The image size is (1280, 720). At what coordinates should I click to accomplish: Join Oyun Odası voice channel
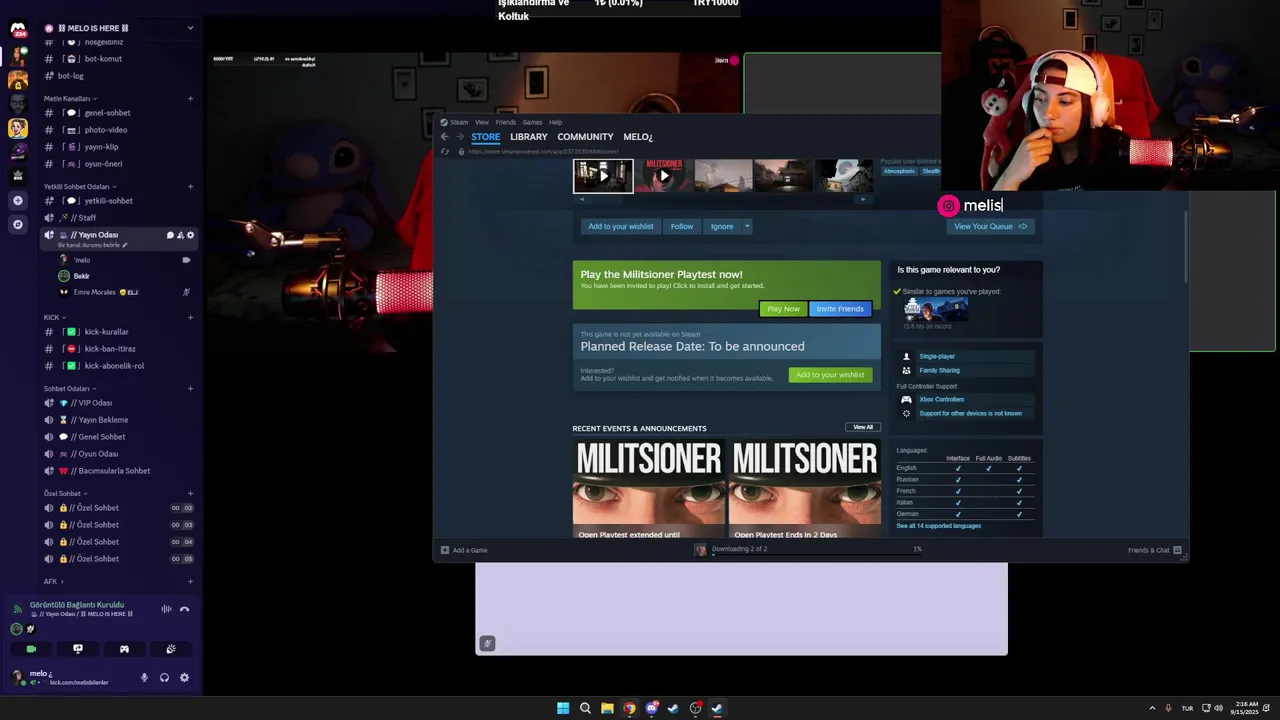[x=119, y=454]
